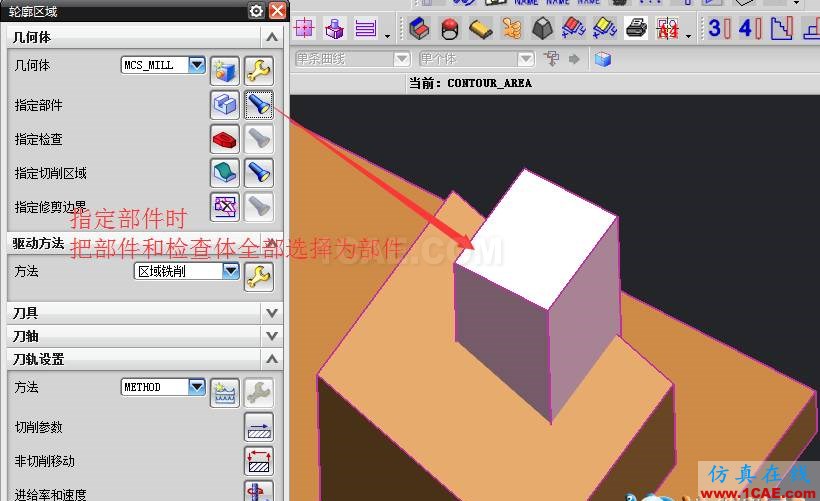820x501 pixels.
Task: Collapse the 几何体 section
Action: point(271,37)
